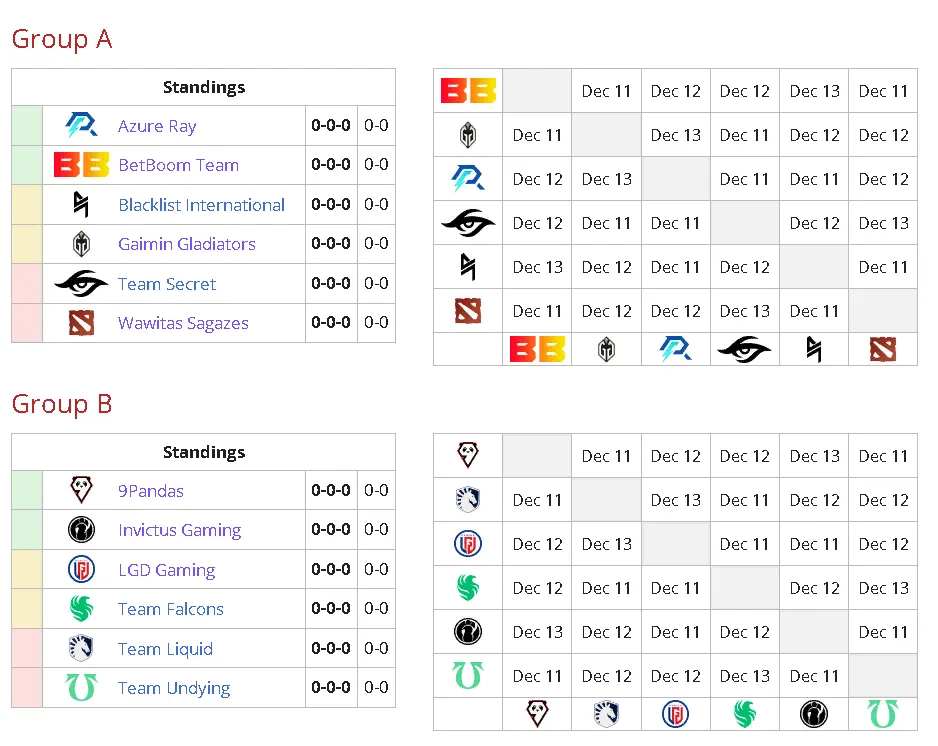Open the 9Pandas team link

151,491
